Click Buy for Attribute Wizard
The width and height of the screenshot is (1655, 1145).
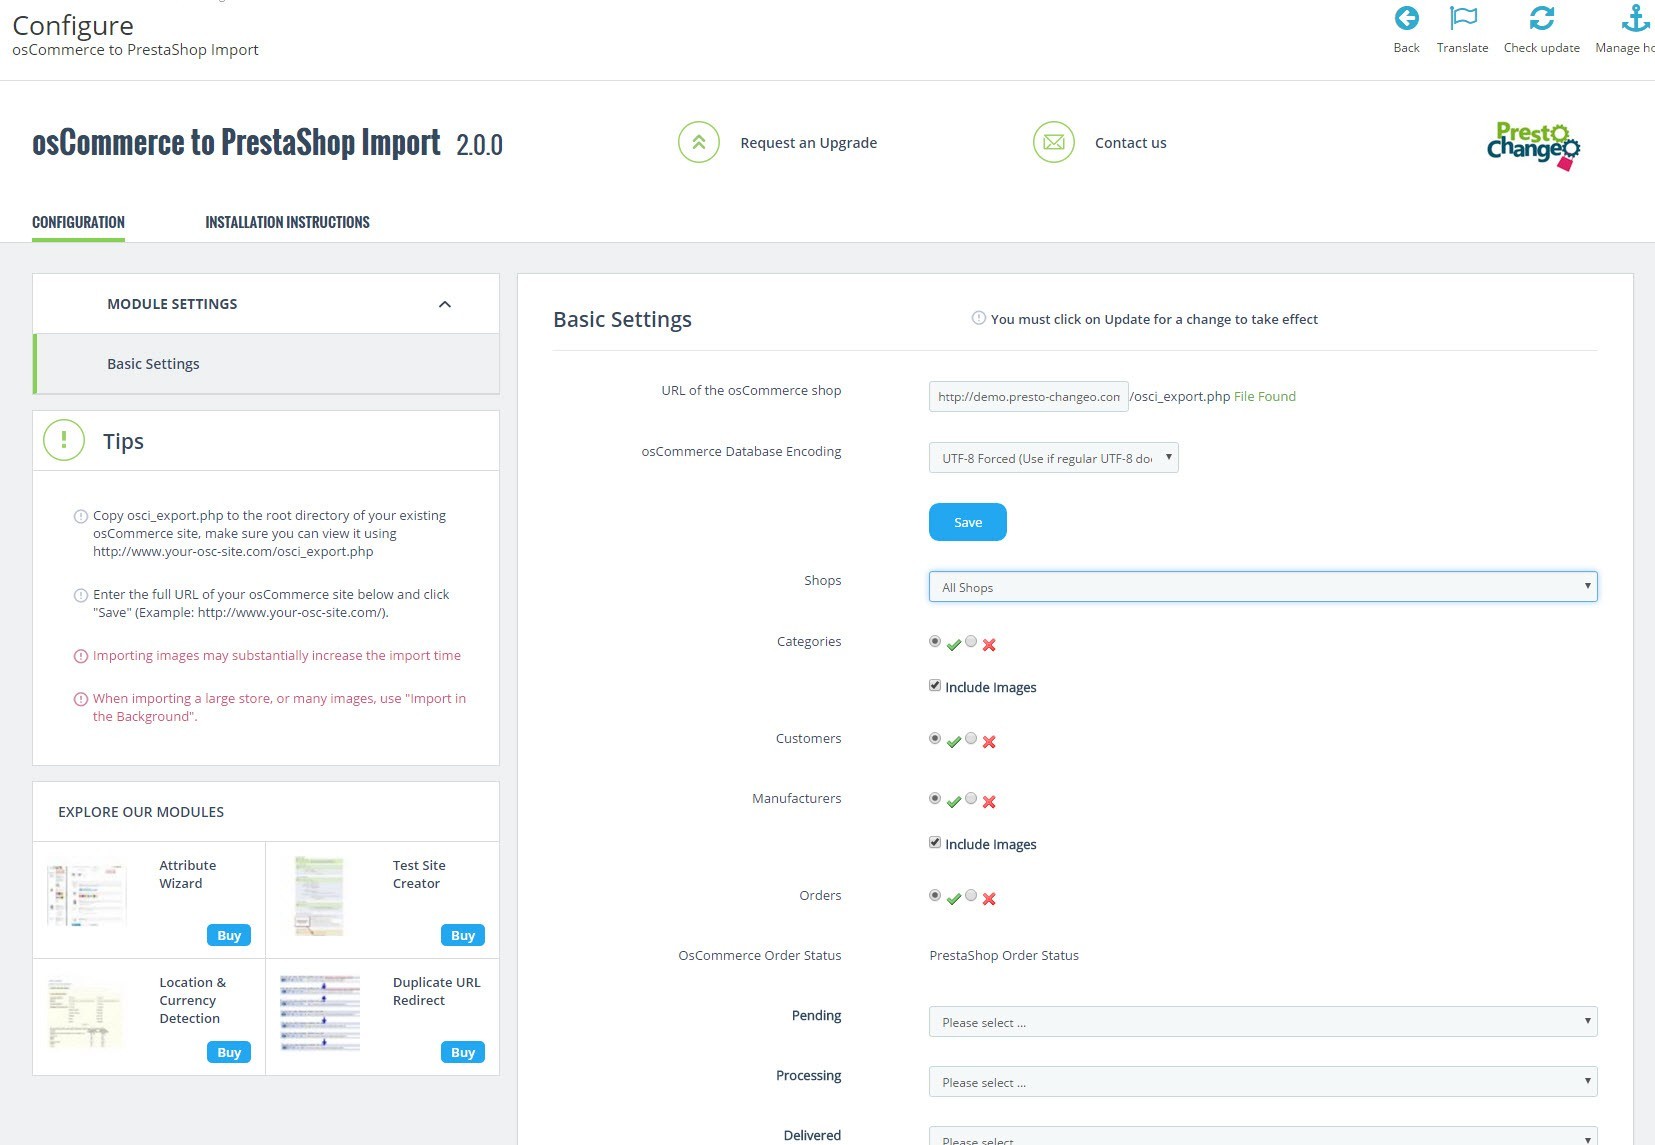229,935
